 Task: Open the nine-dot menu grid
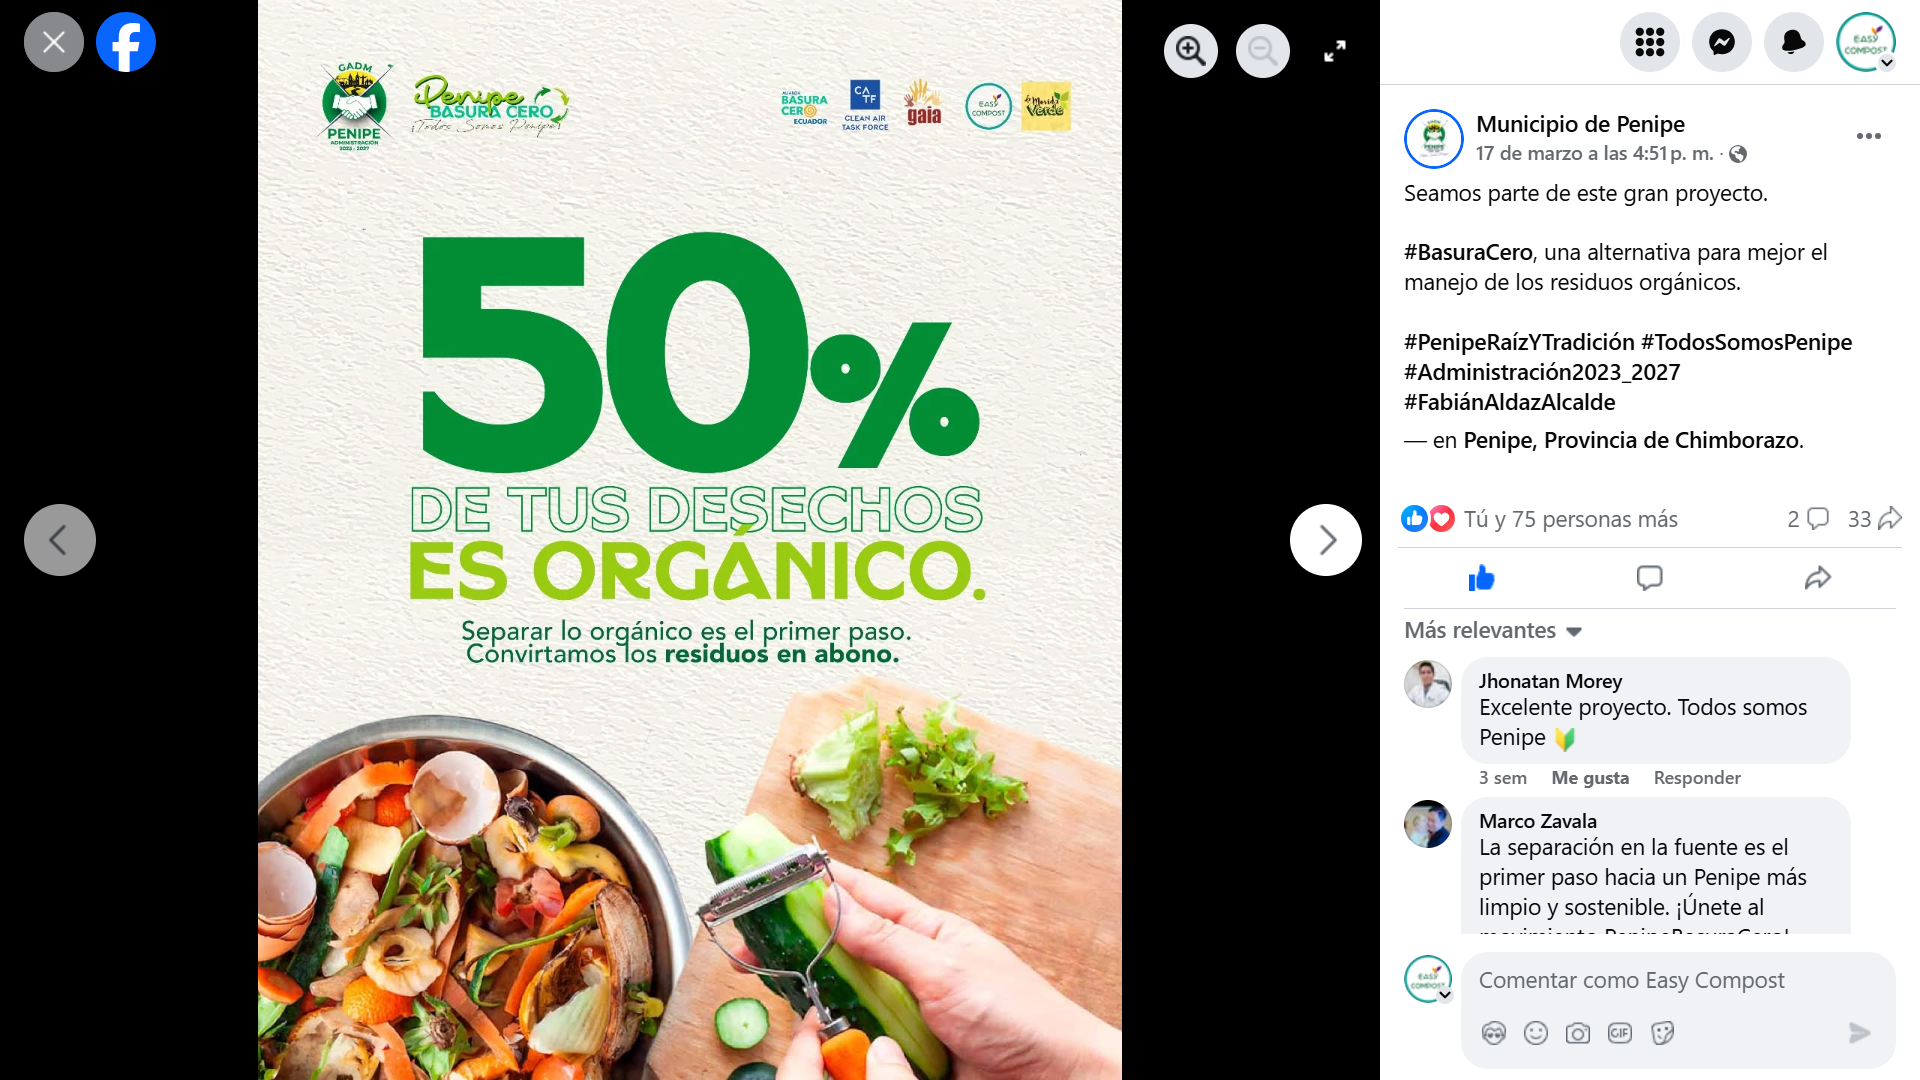(1649, 42)
